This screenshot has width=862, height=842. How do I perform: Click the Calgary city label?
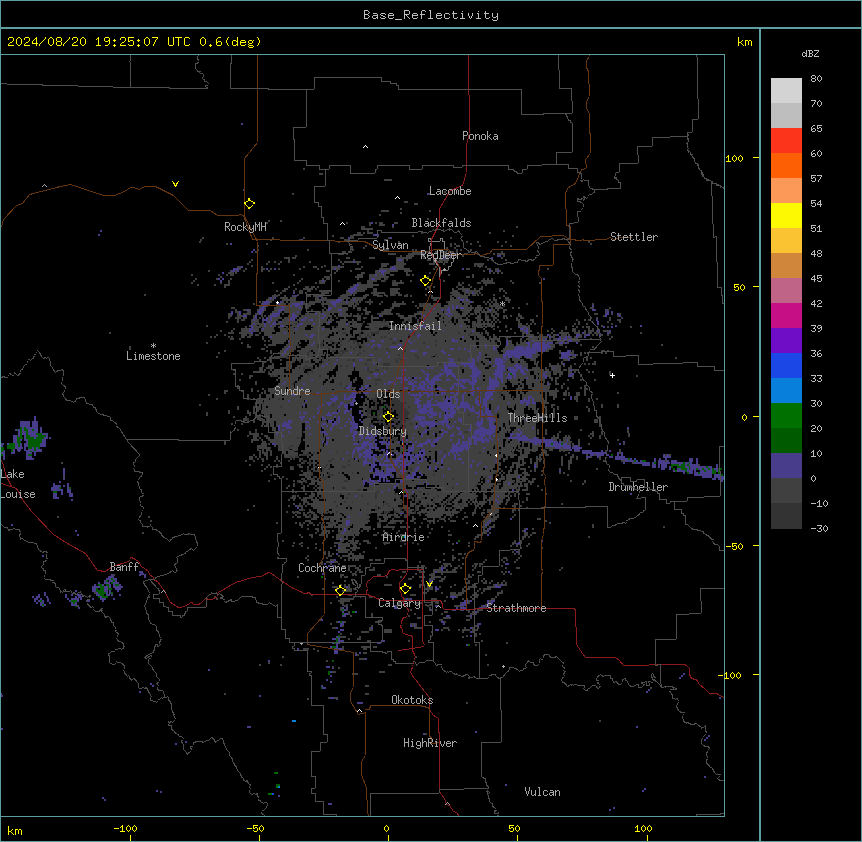pos(399,603)
